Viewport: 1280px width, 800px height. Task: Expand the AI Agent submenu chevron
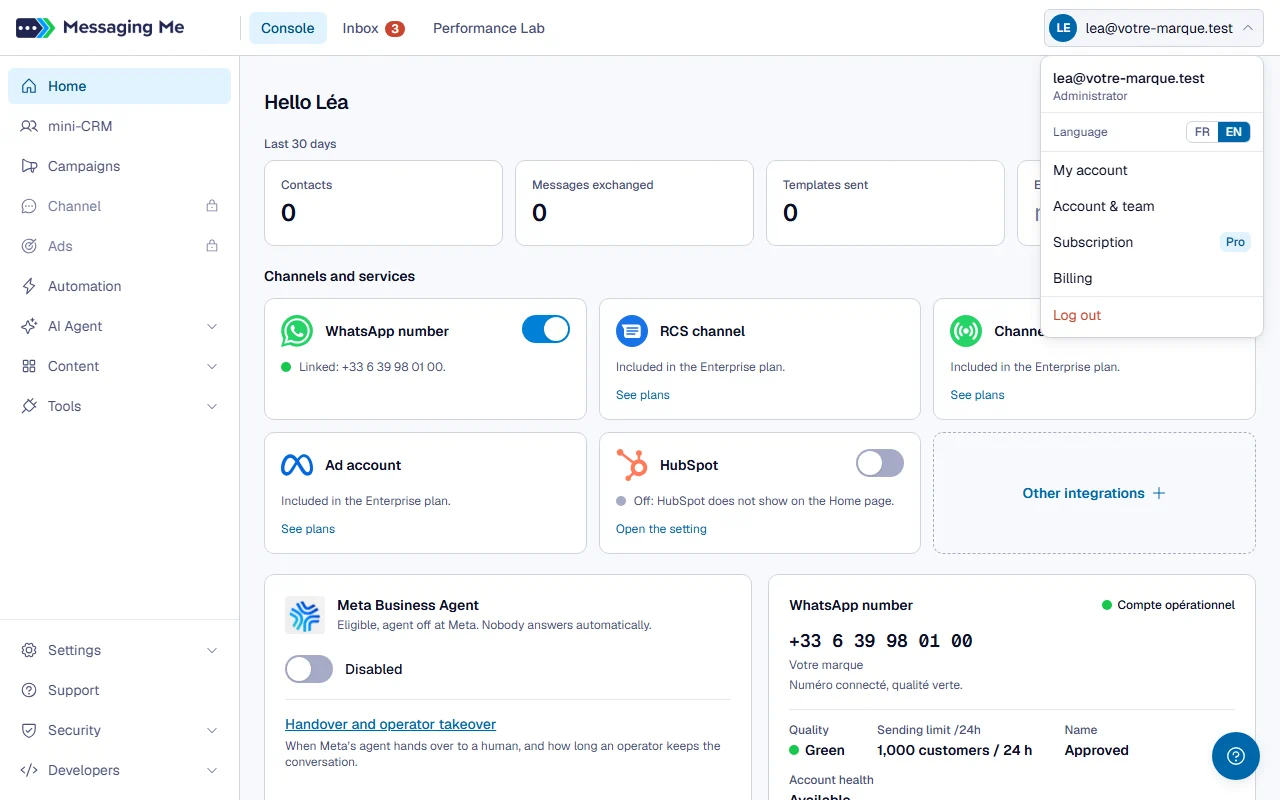(212, 326)
